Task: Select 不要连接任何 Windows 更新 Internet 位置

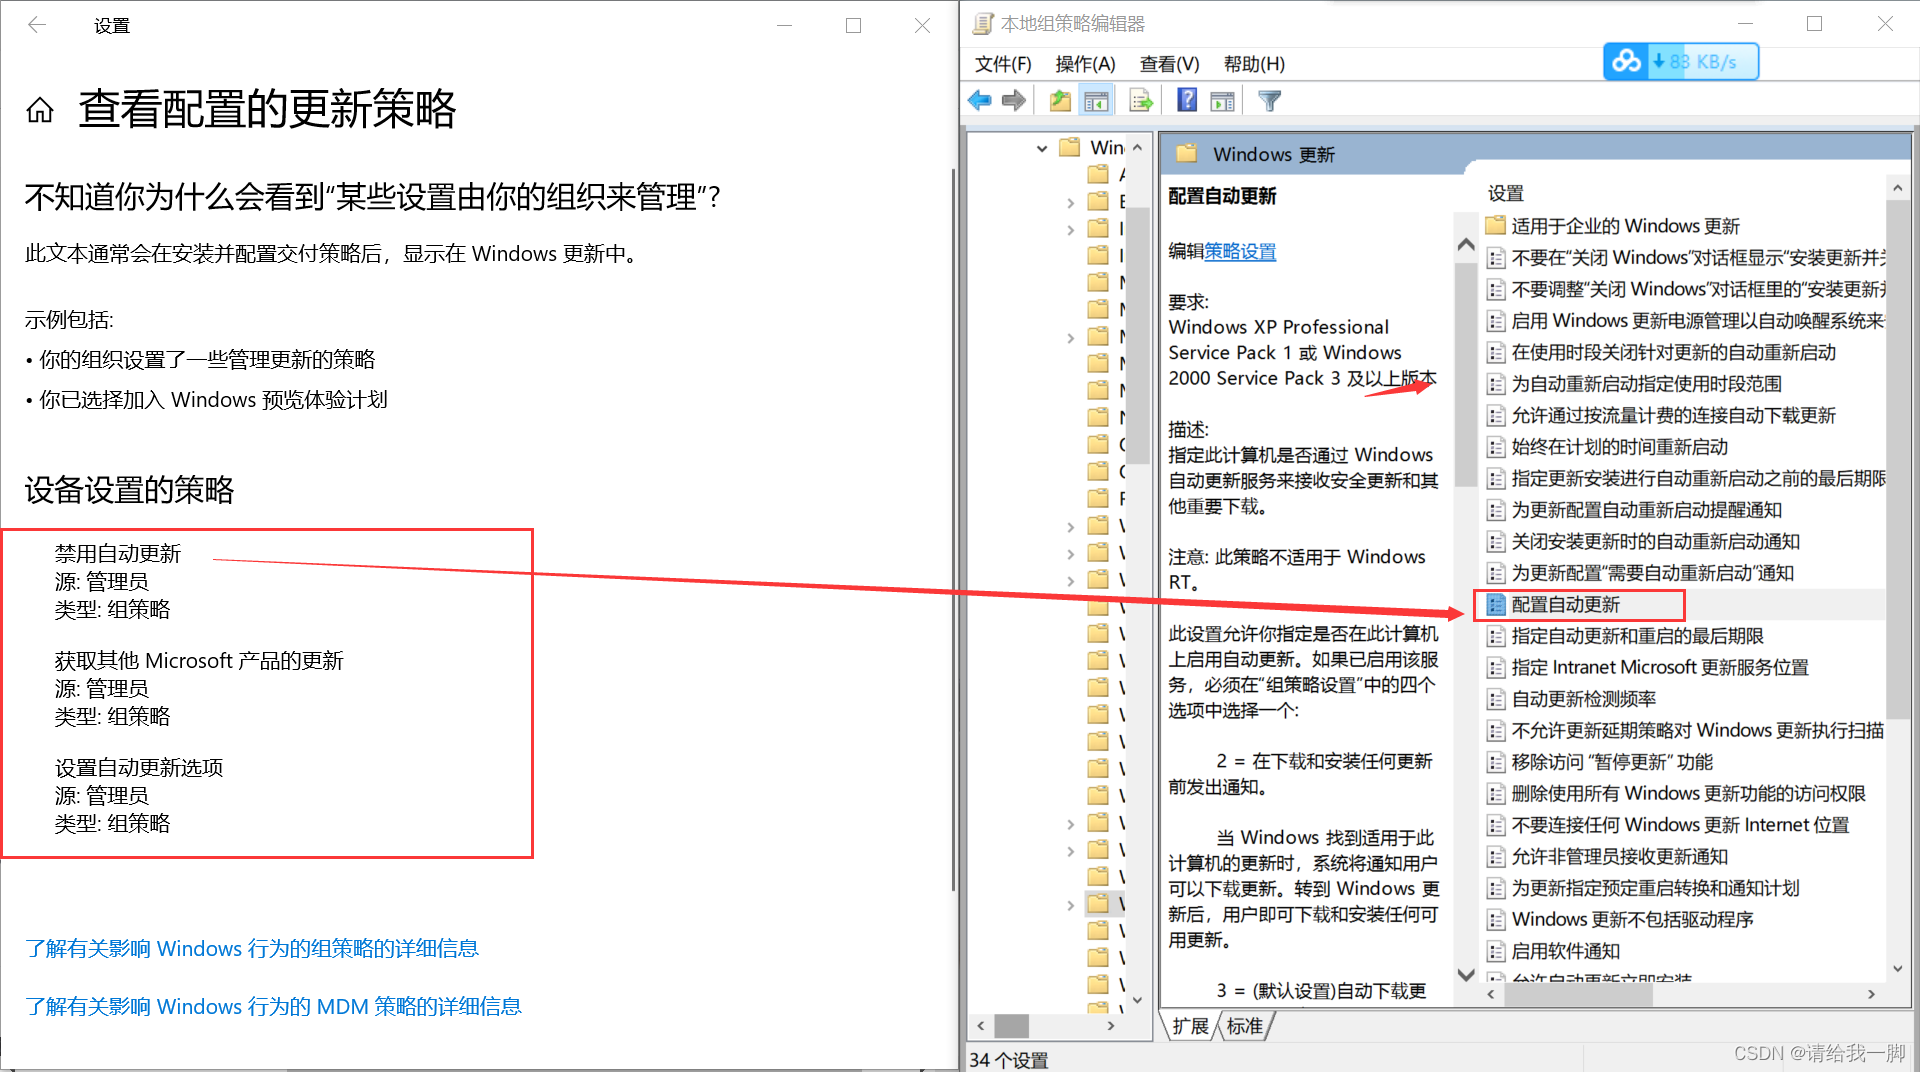Action: (x=1680, y=825)
